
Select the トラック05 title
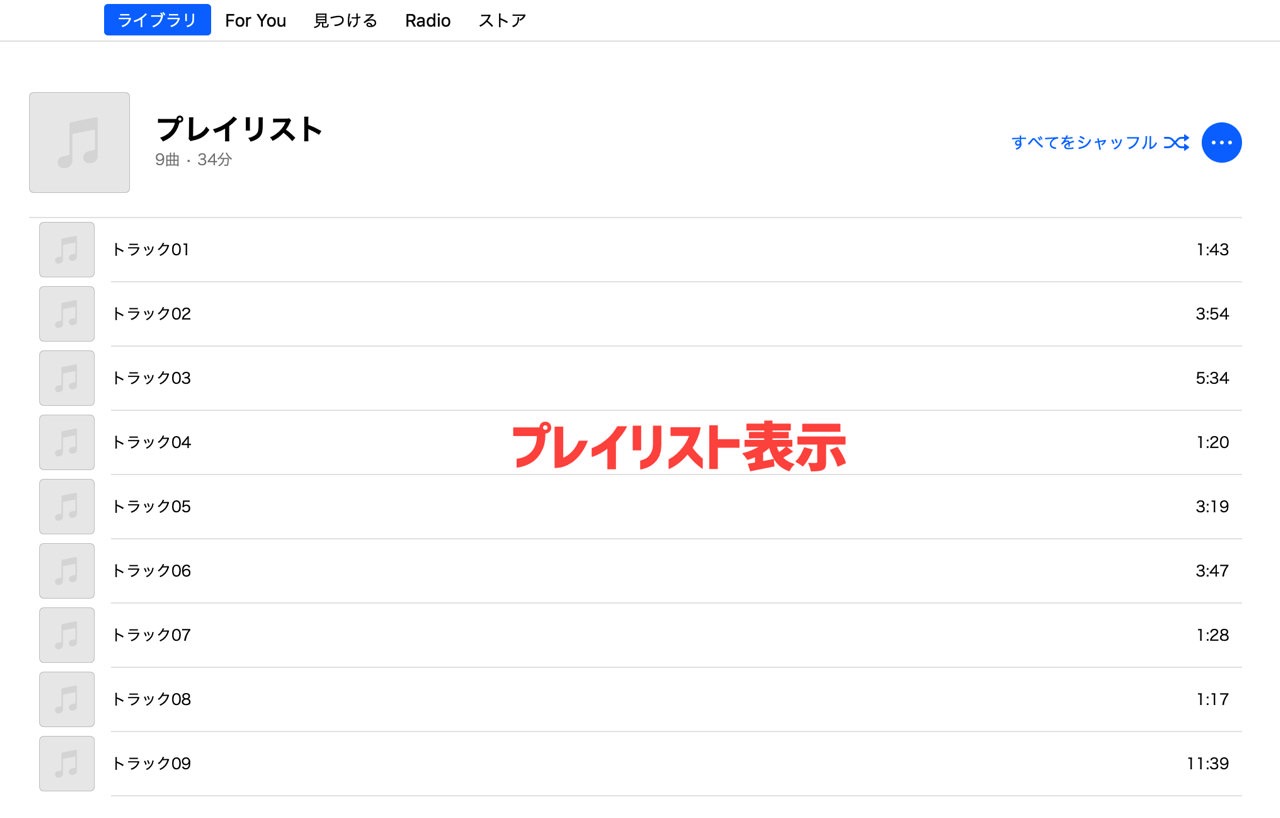pos(151,507)
